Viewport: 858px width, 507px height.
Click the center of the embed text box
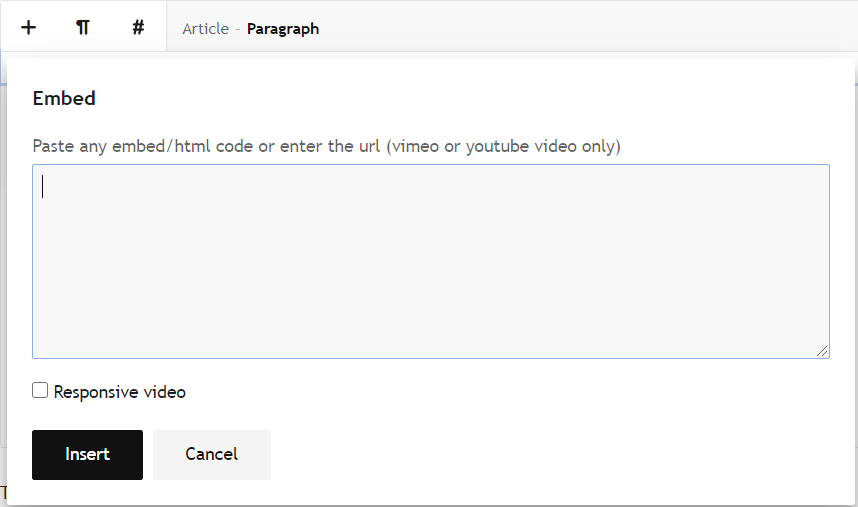(x=430, y=261)
